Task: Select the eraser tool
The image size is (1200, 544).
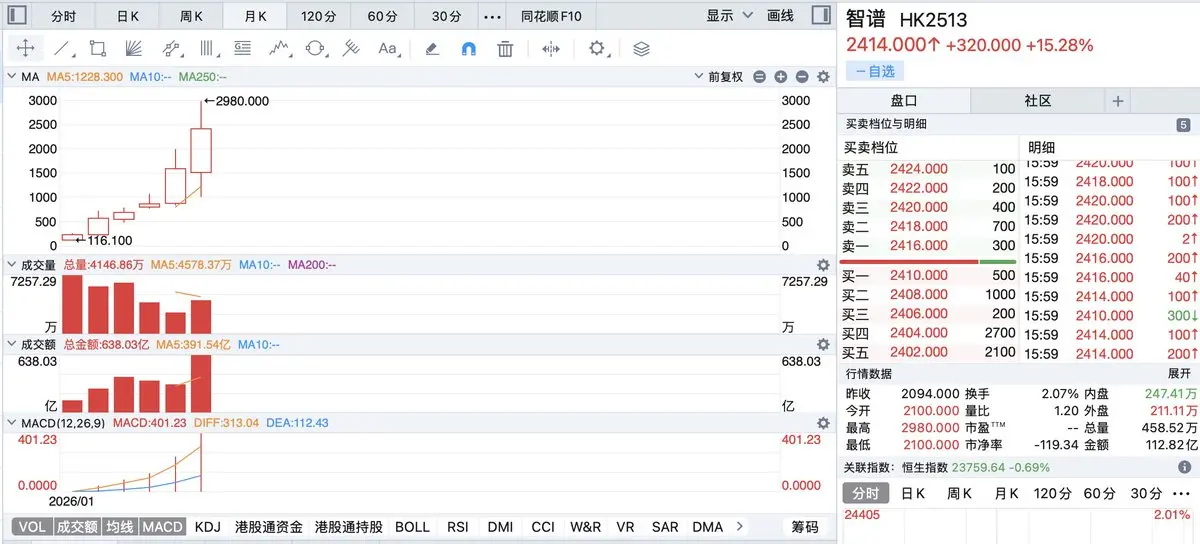Action: tap(432, 48)
